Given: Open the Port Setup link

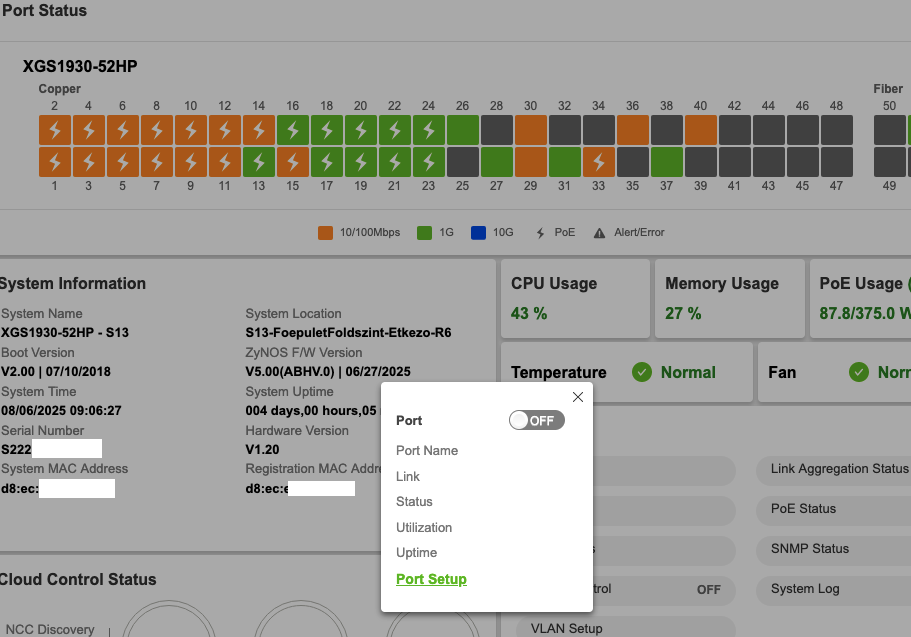Looking at the screenshot, I should (431, 579).
